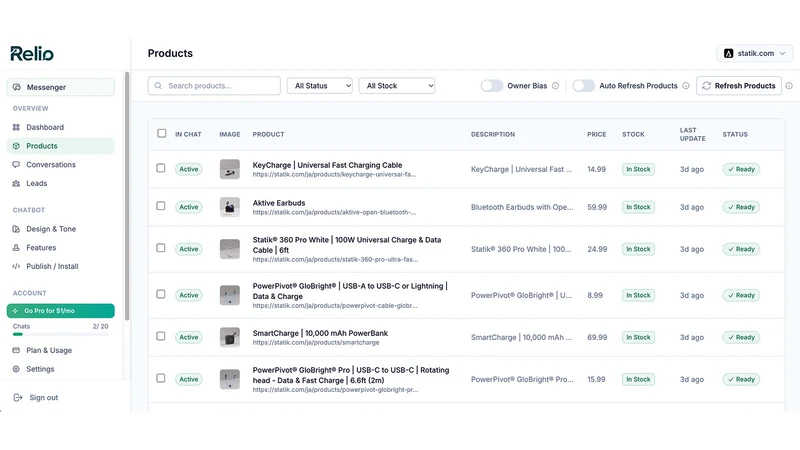800x450 pixels.
Task: Click the info icon after Refresh Products
Action: 789,86
